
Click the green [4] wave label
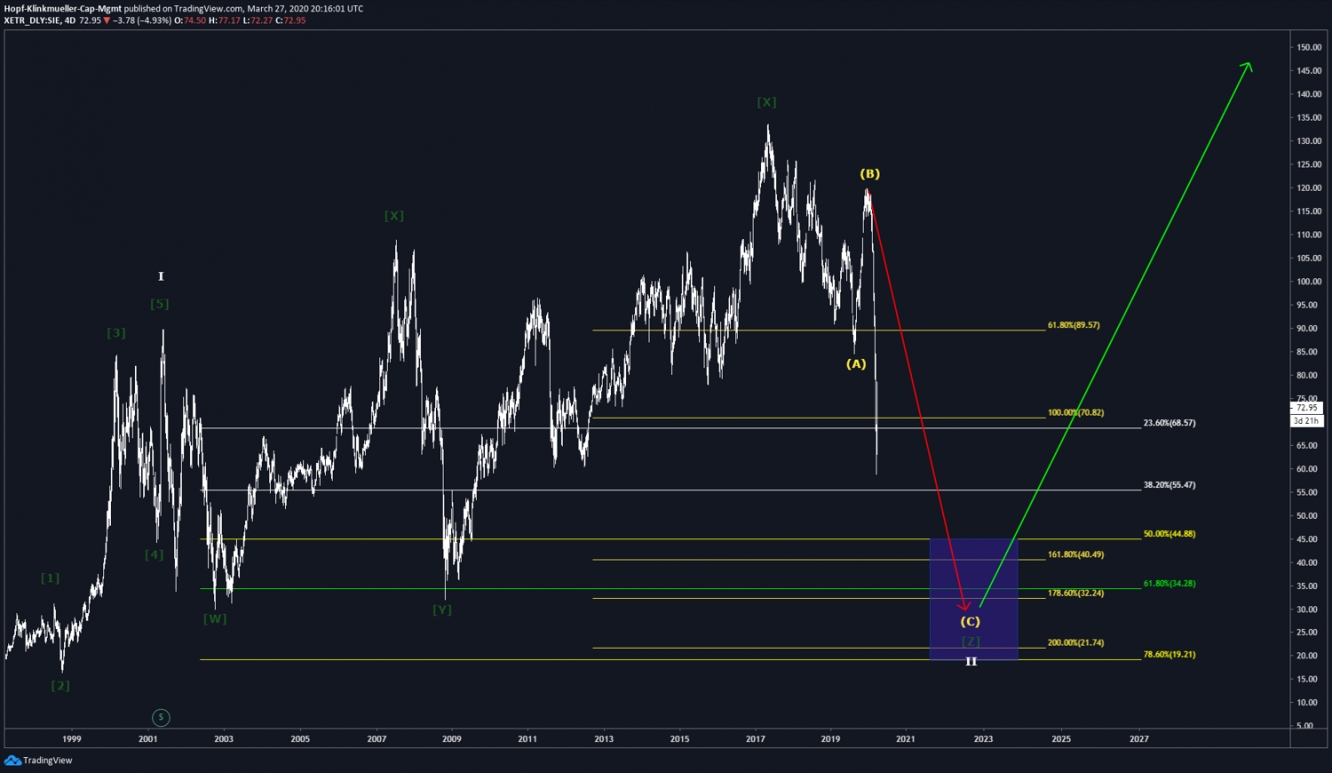[x=154, y=555]
